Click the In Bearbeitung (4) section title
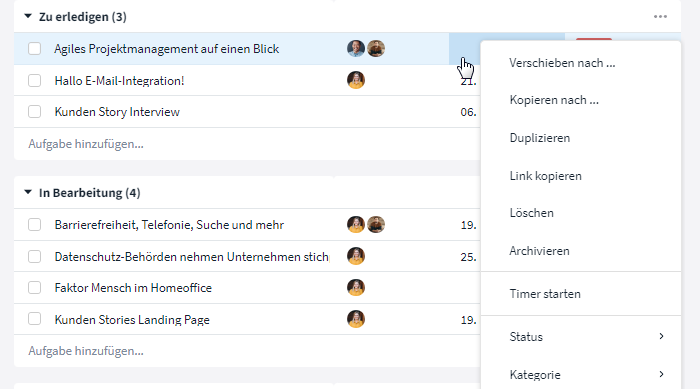The width and height of the screenshot is (700, 389). pos(89,192)
